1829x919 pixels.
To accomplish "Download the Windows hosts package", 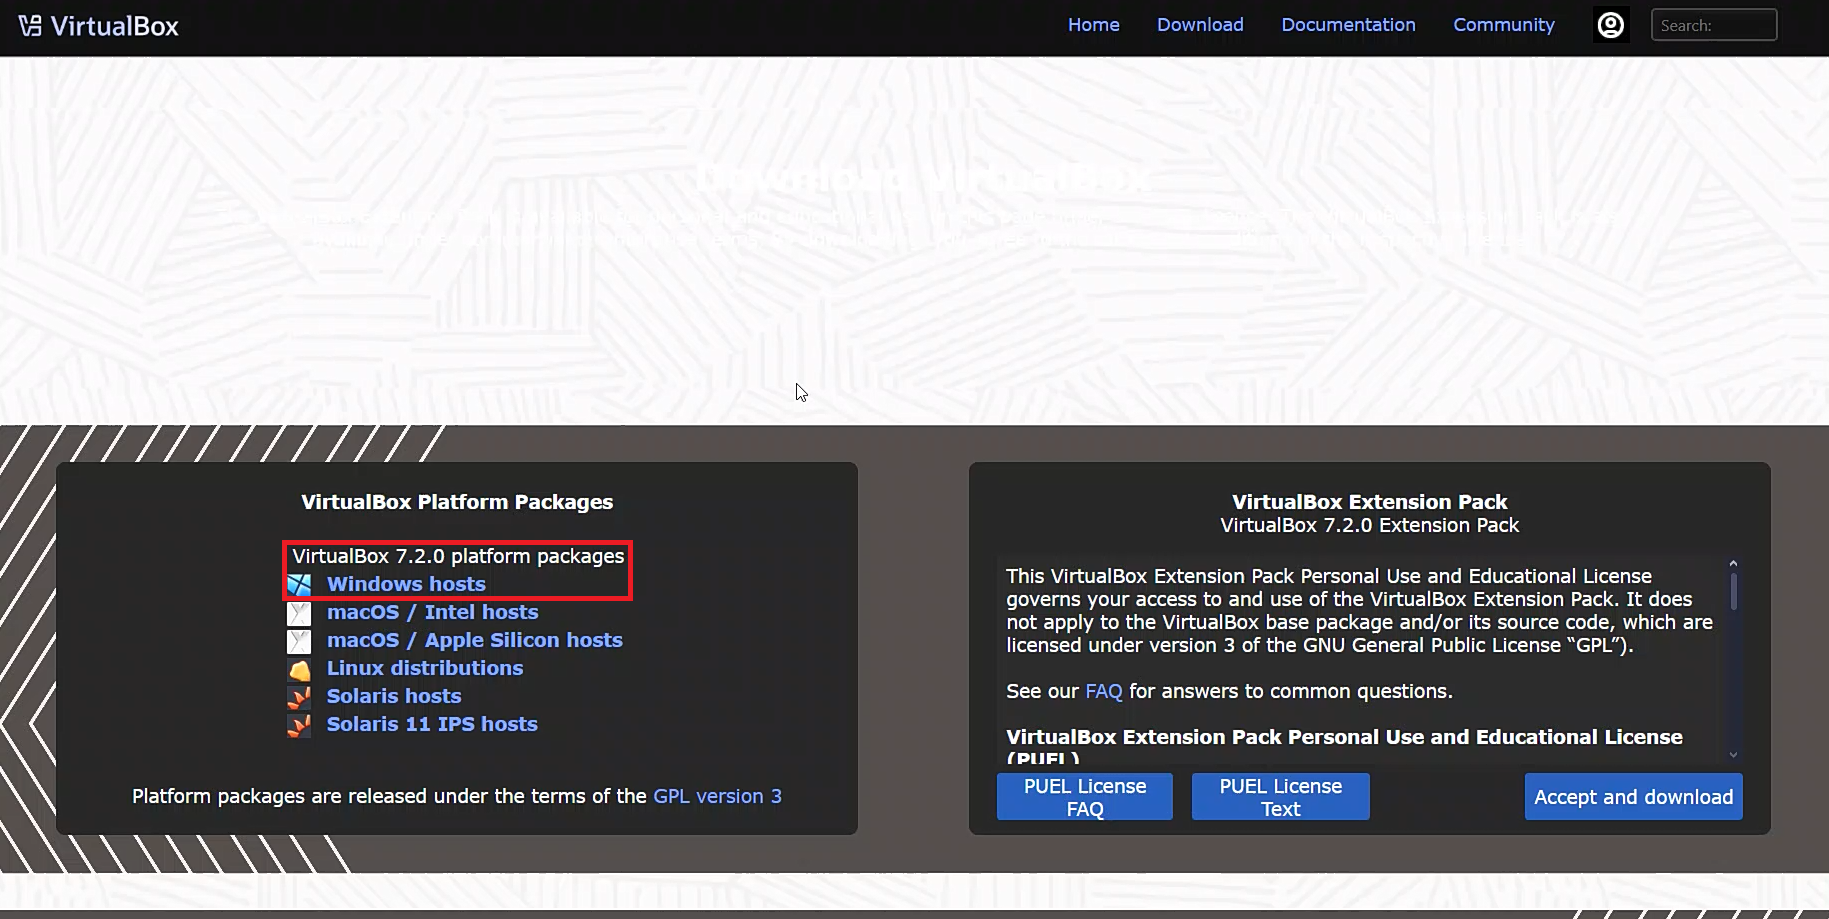I will click(x=406, y=584).
